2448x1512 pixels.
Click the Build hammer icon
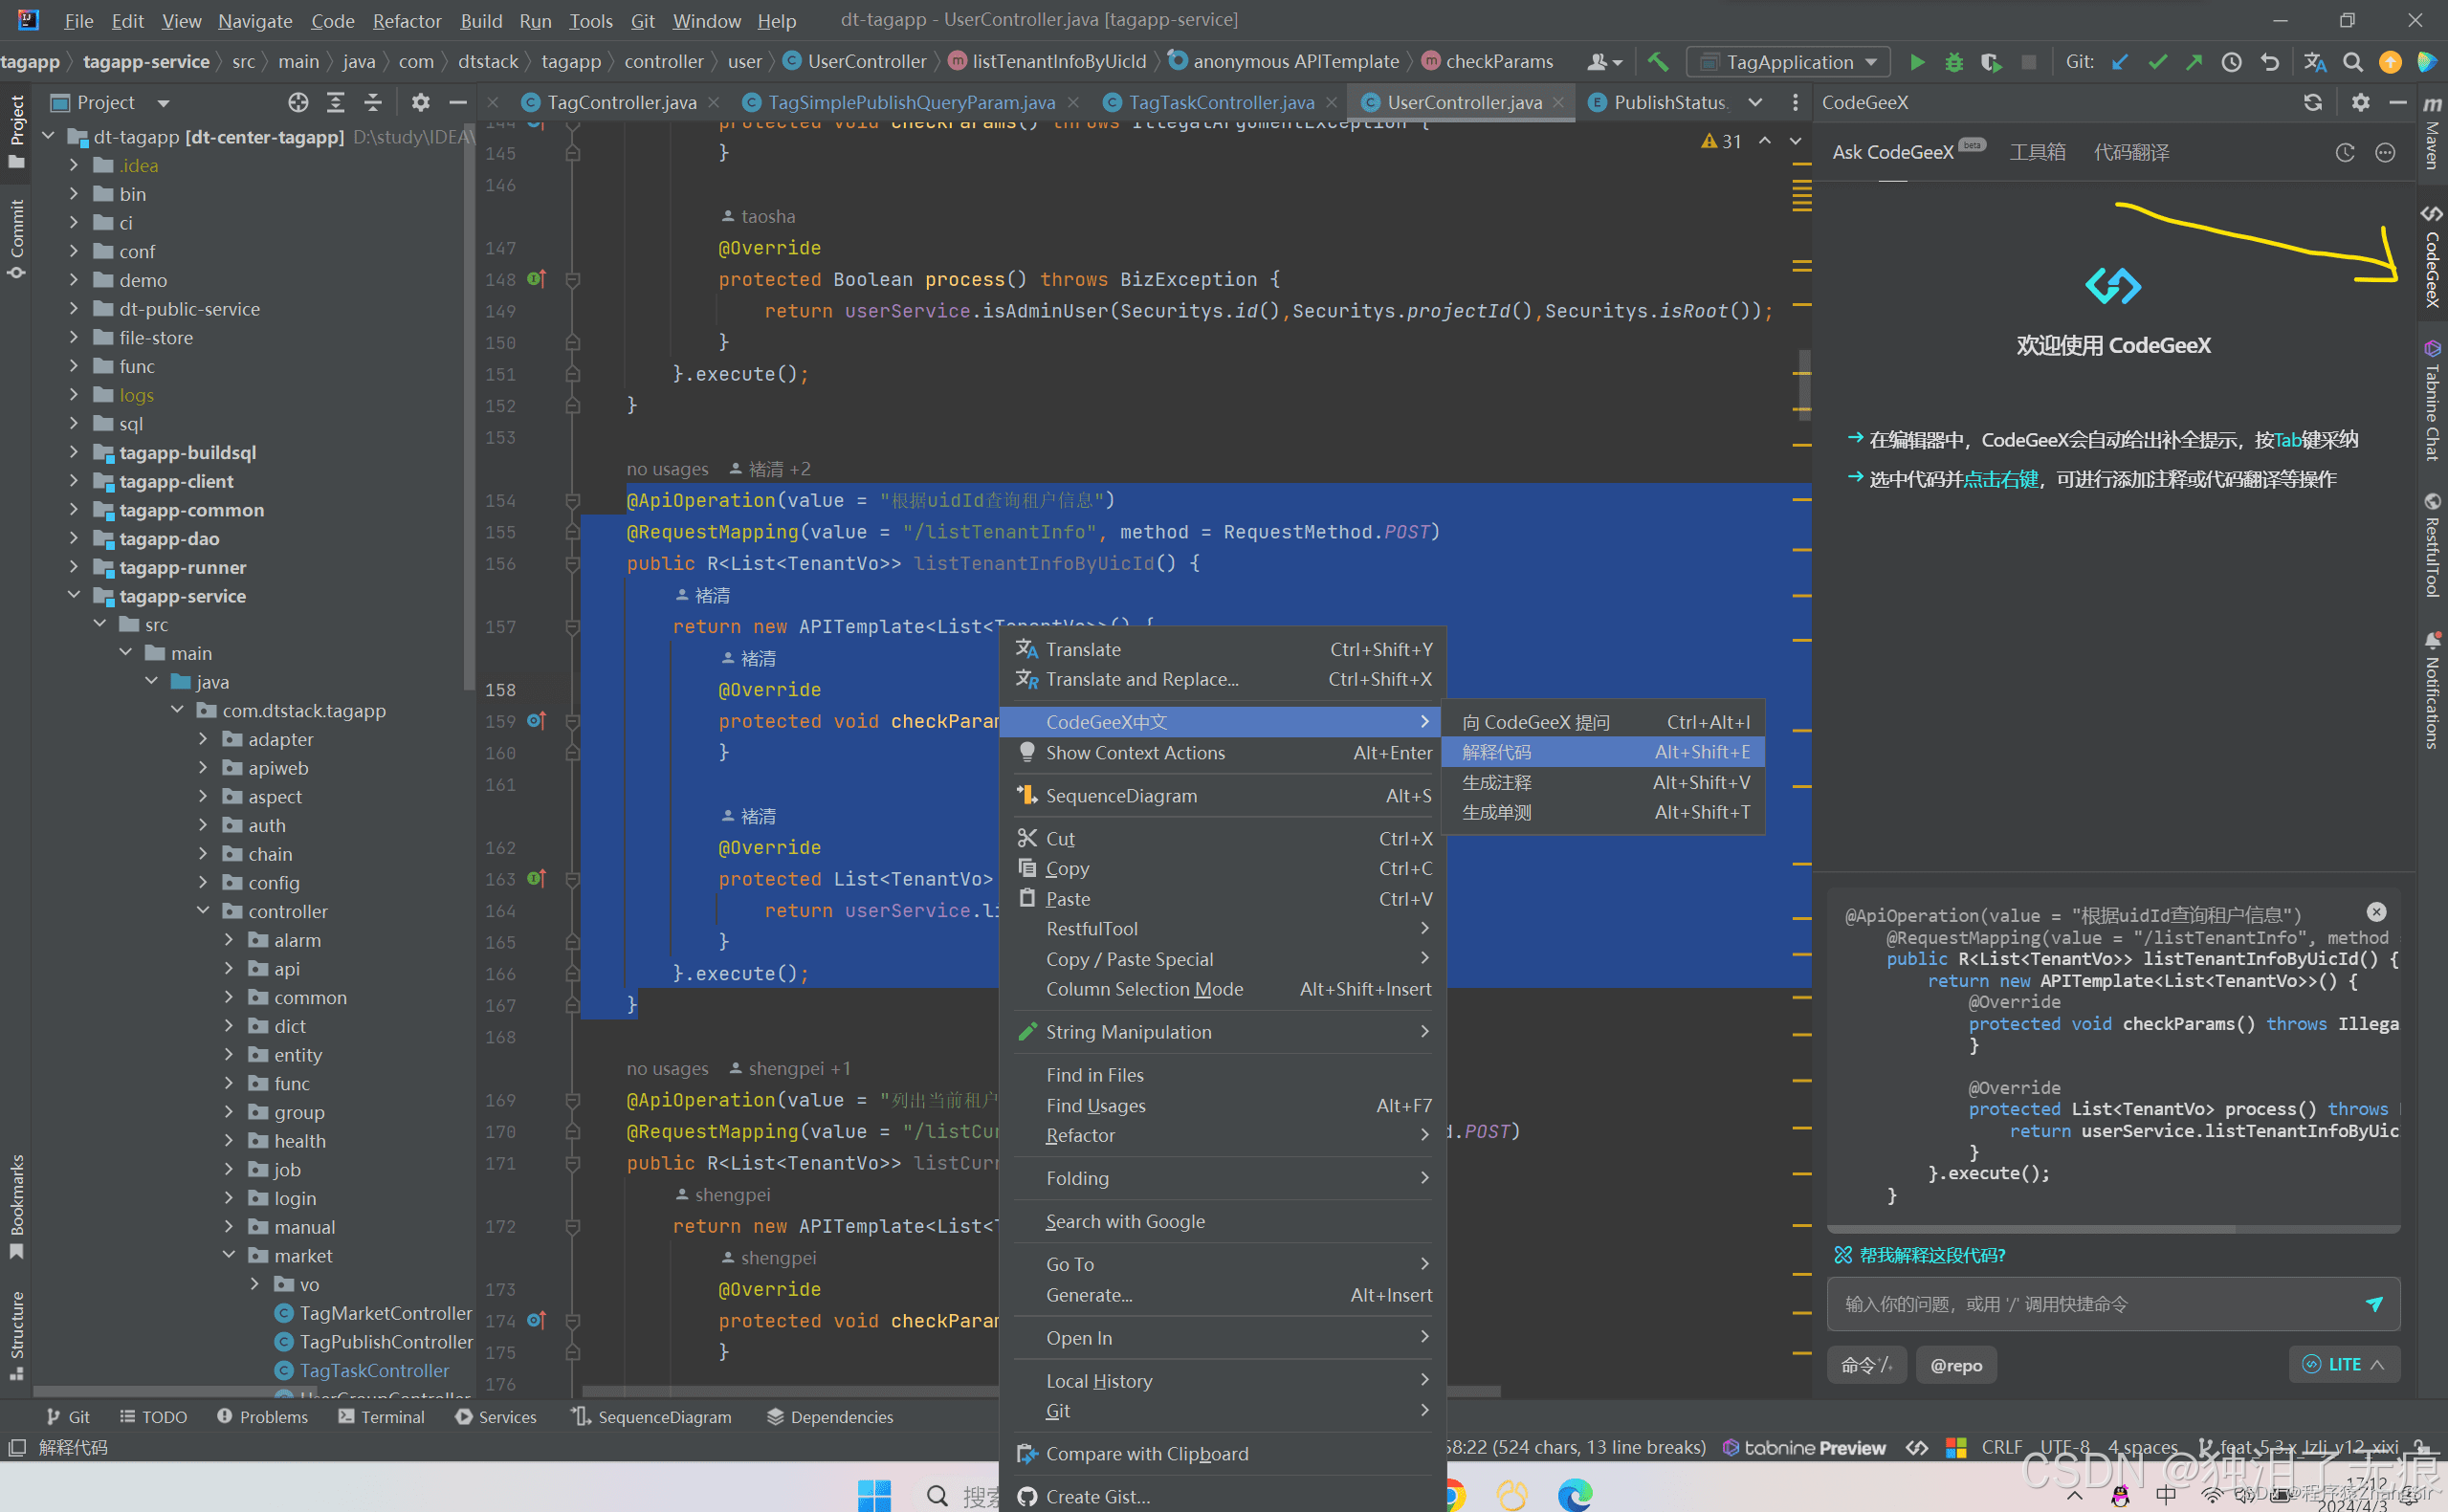[x=1657, y=62]
